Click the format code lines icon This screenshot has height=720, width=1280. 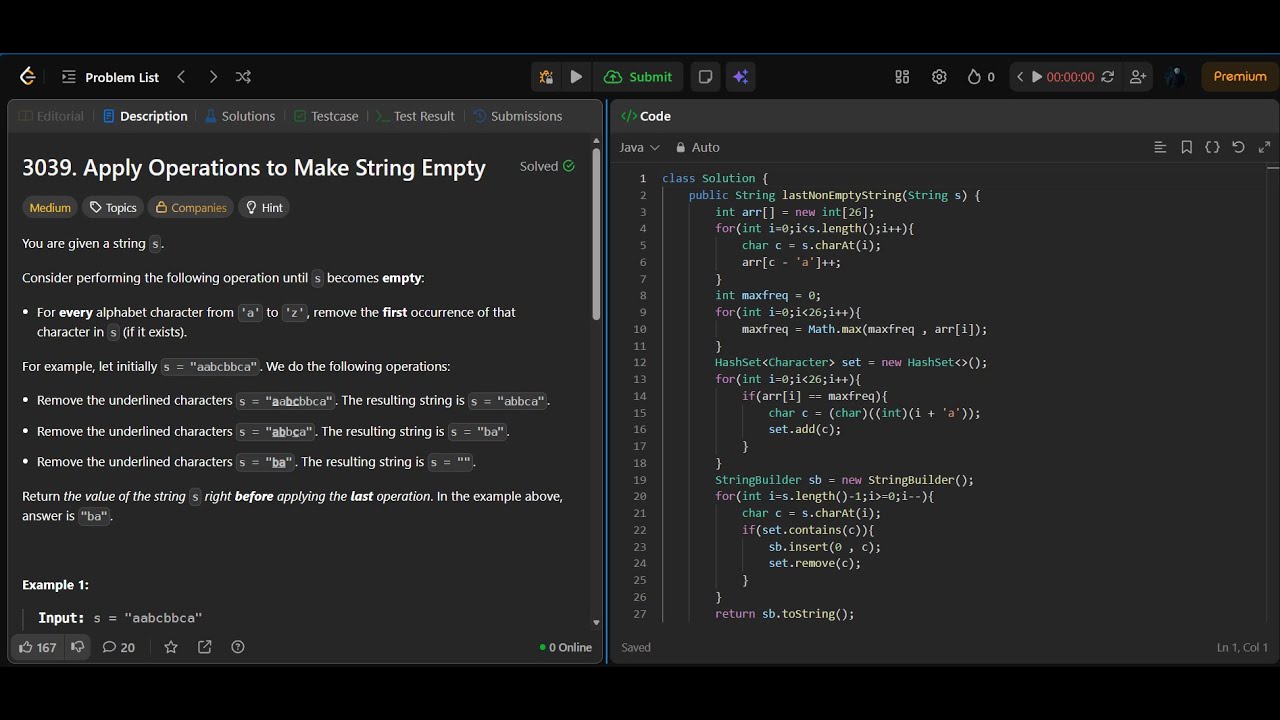click(1160, 147)
